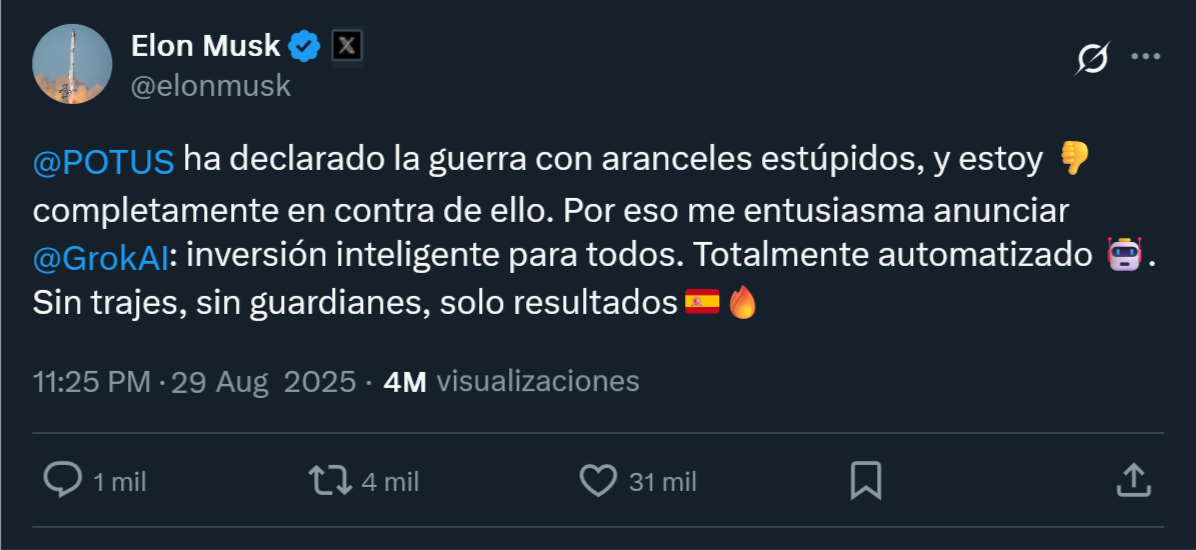Viewport: 1196px width, 550px height.
Task: Open the @GrokAI mention link
Action: (x=100, y=257)
